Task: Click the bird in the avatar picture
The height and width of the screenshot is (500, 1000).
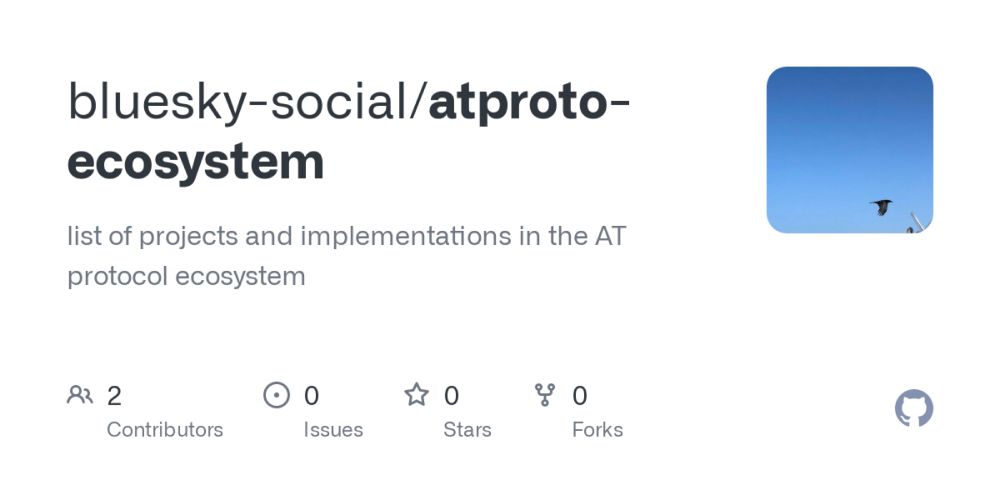Action: coord(881,207)
